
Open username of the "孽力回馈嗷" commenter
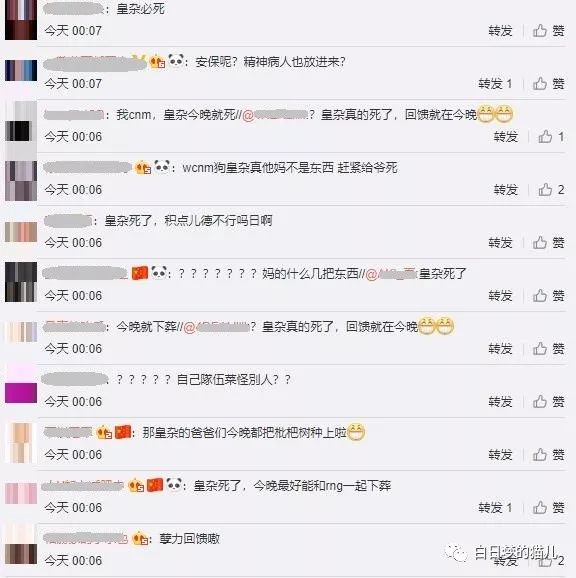85,539
